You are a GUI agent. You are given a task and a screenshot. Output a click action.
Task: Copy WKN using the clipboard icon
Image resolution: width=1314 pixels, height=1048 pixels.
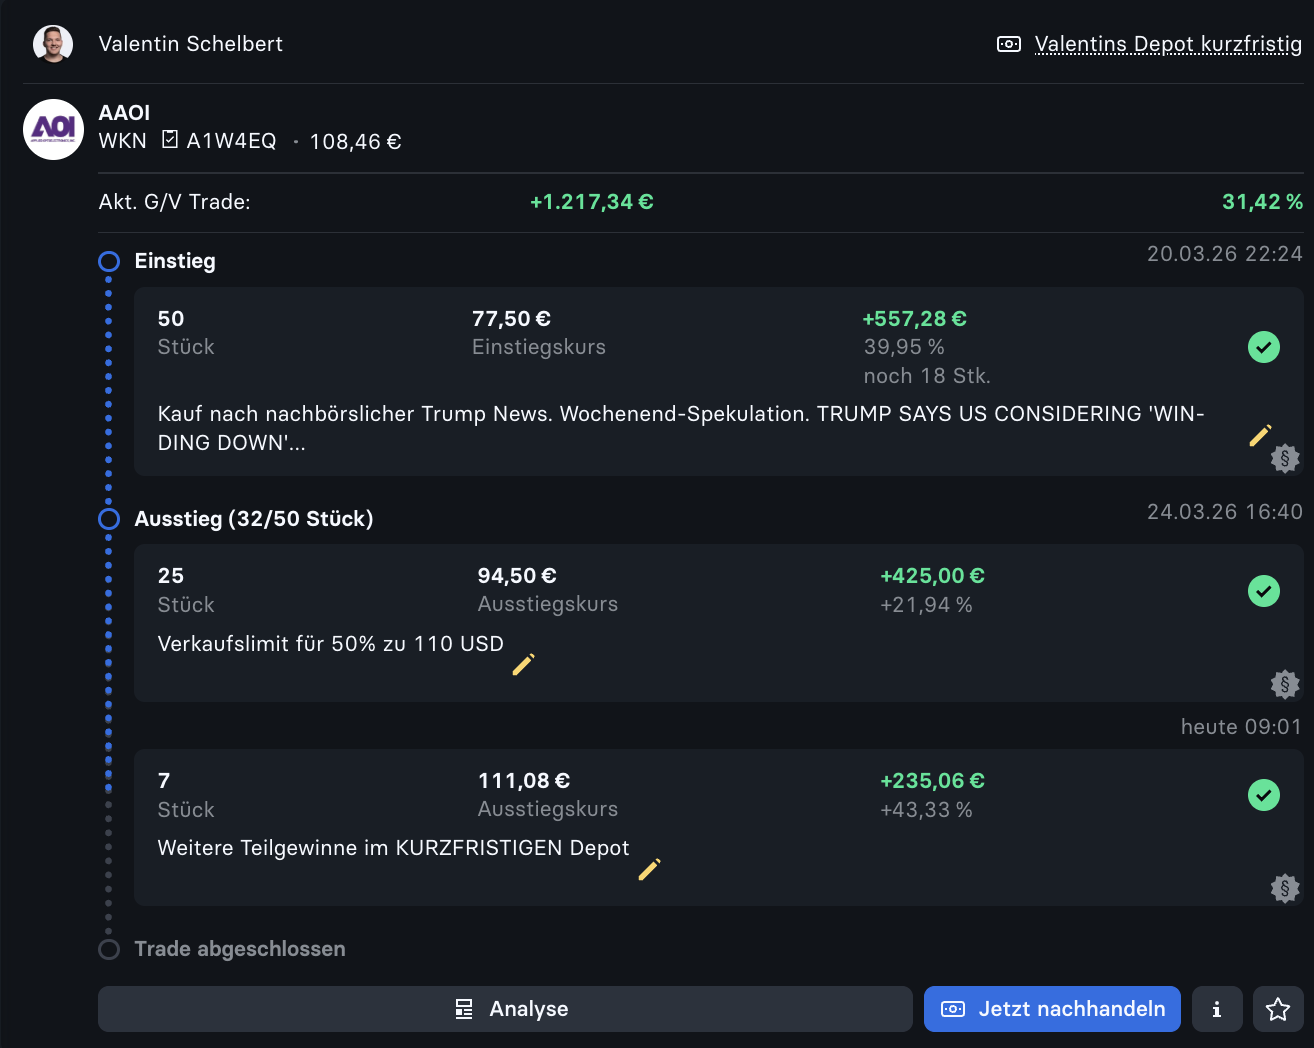[170, 140]
